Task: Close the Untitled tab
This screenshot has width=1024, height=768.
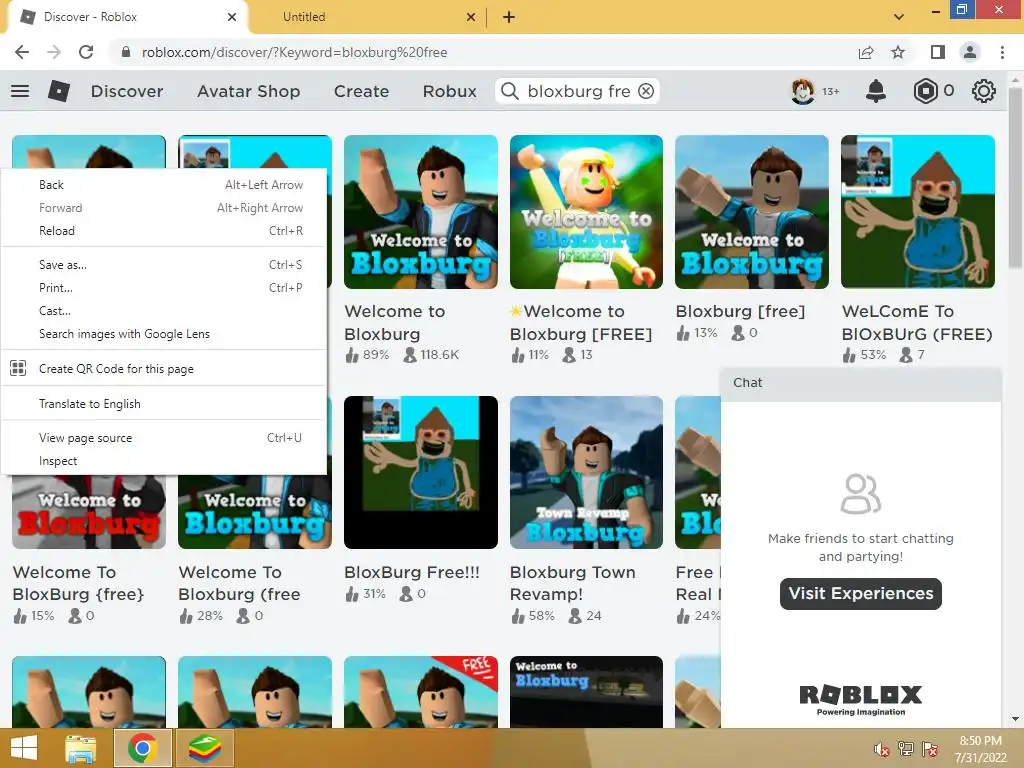Action: [471, 17]
